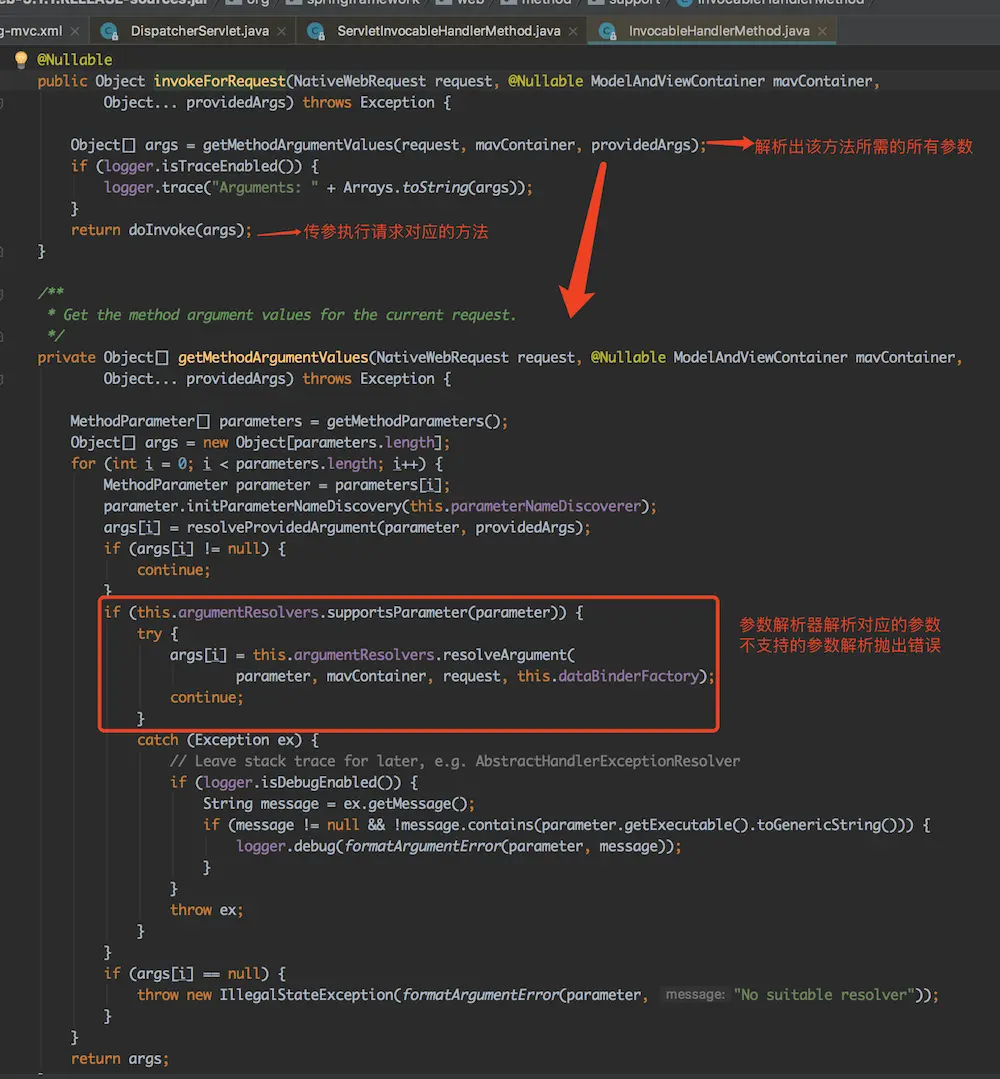Viewport: 1000px width, 1079px height.
Task: Click the DispatcherServlet.java tab's class icon
Action: (x=110, y=31)
